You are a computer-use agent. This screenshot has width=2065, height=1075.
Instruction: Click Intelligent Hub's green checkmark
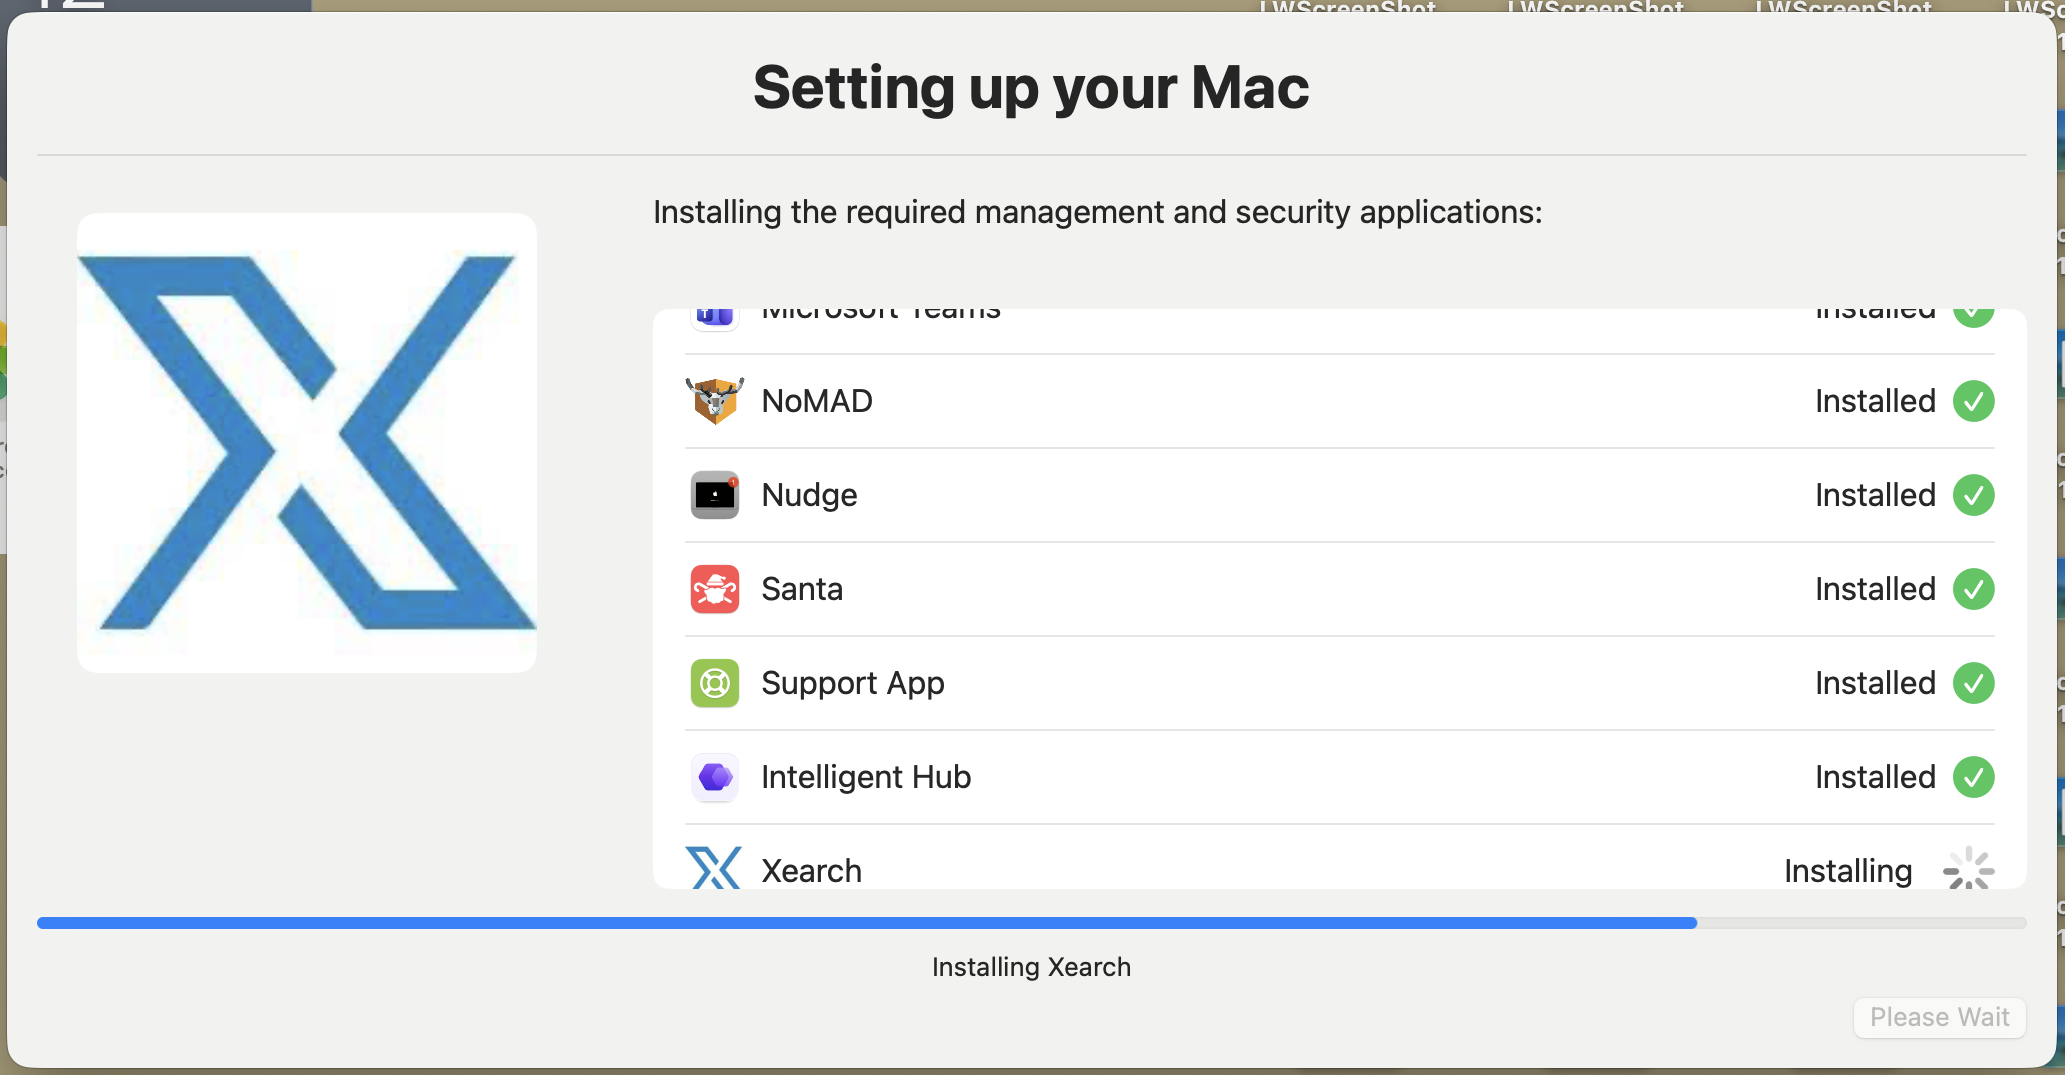tap(1973, 777)
